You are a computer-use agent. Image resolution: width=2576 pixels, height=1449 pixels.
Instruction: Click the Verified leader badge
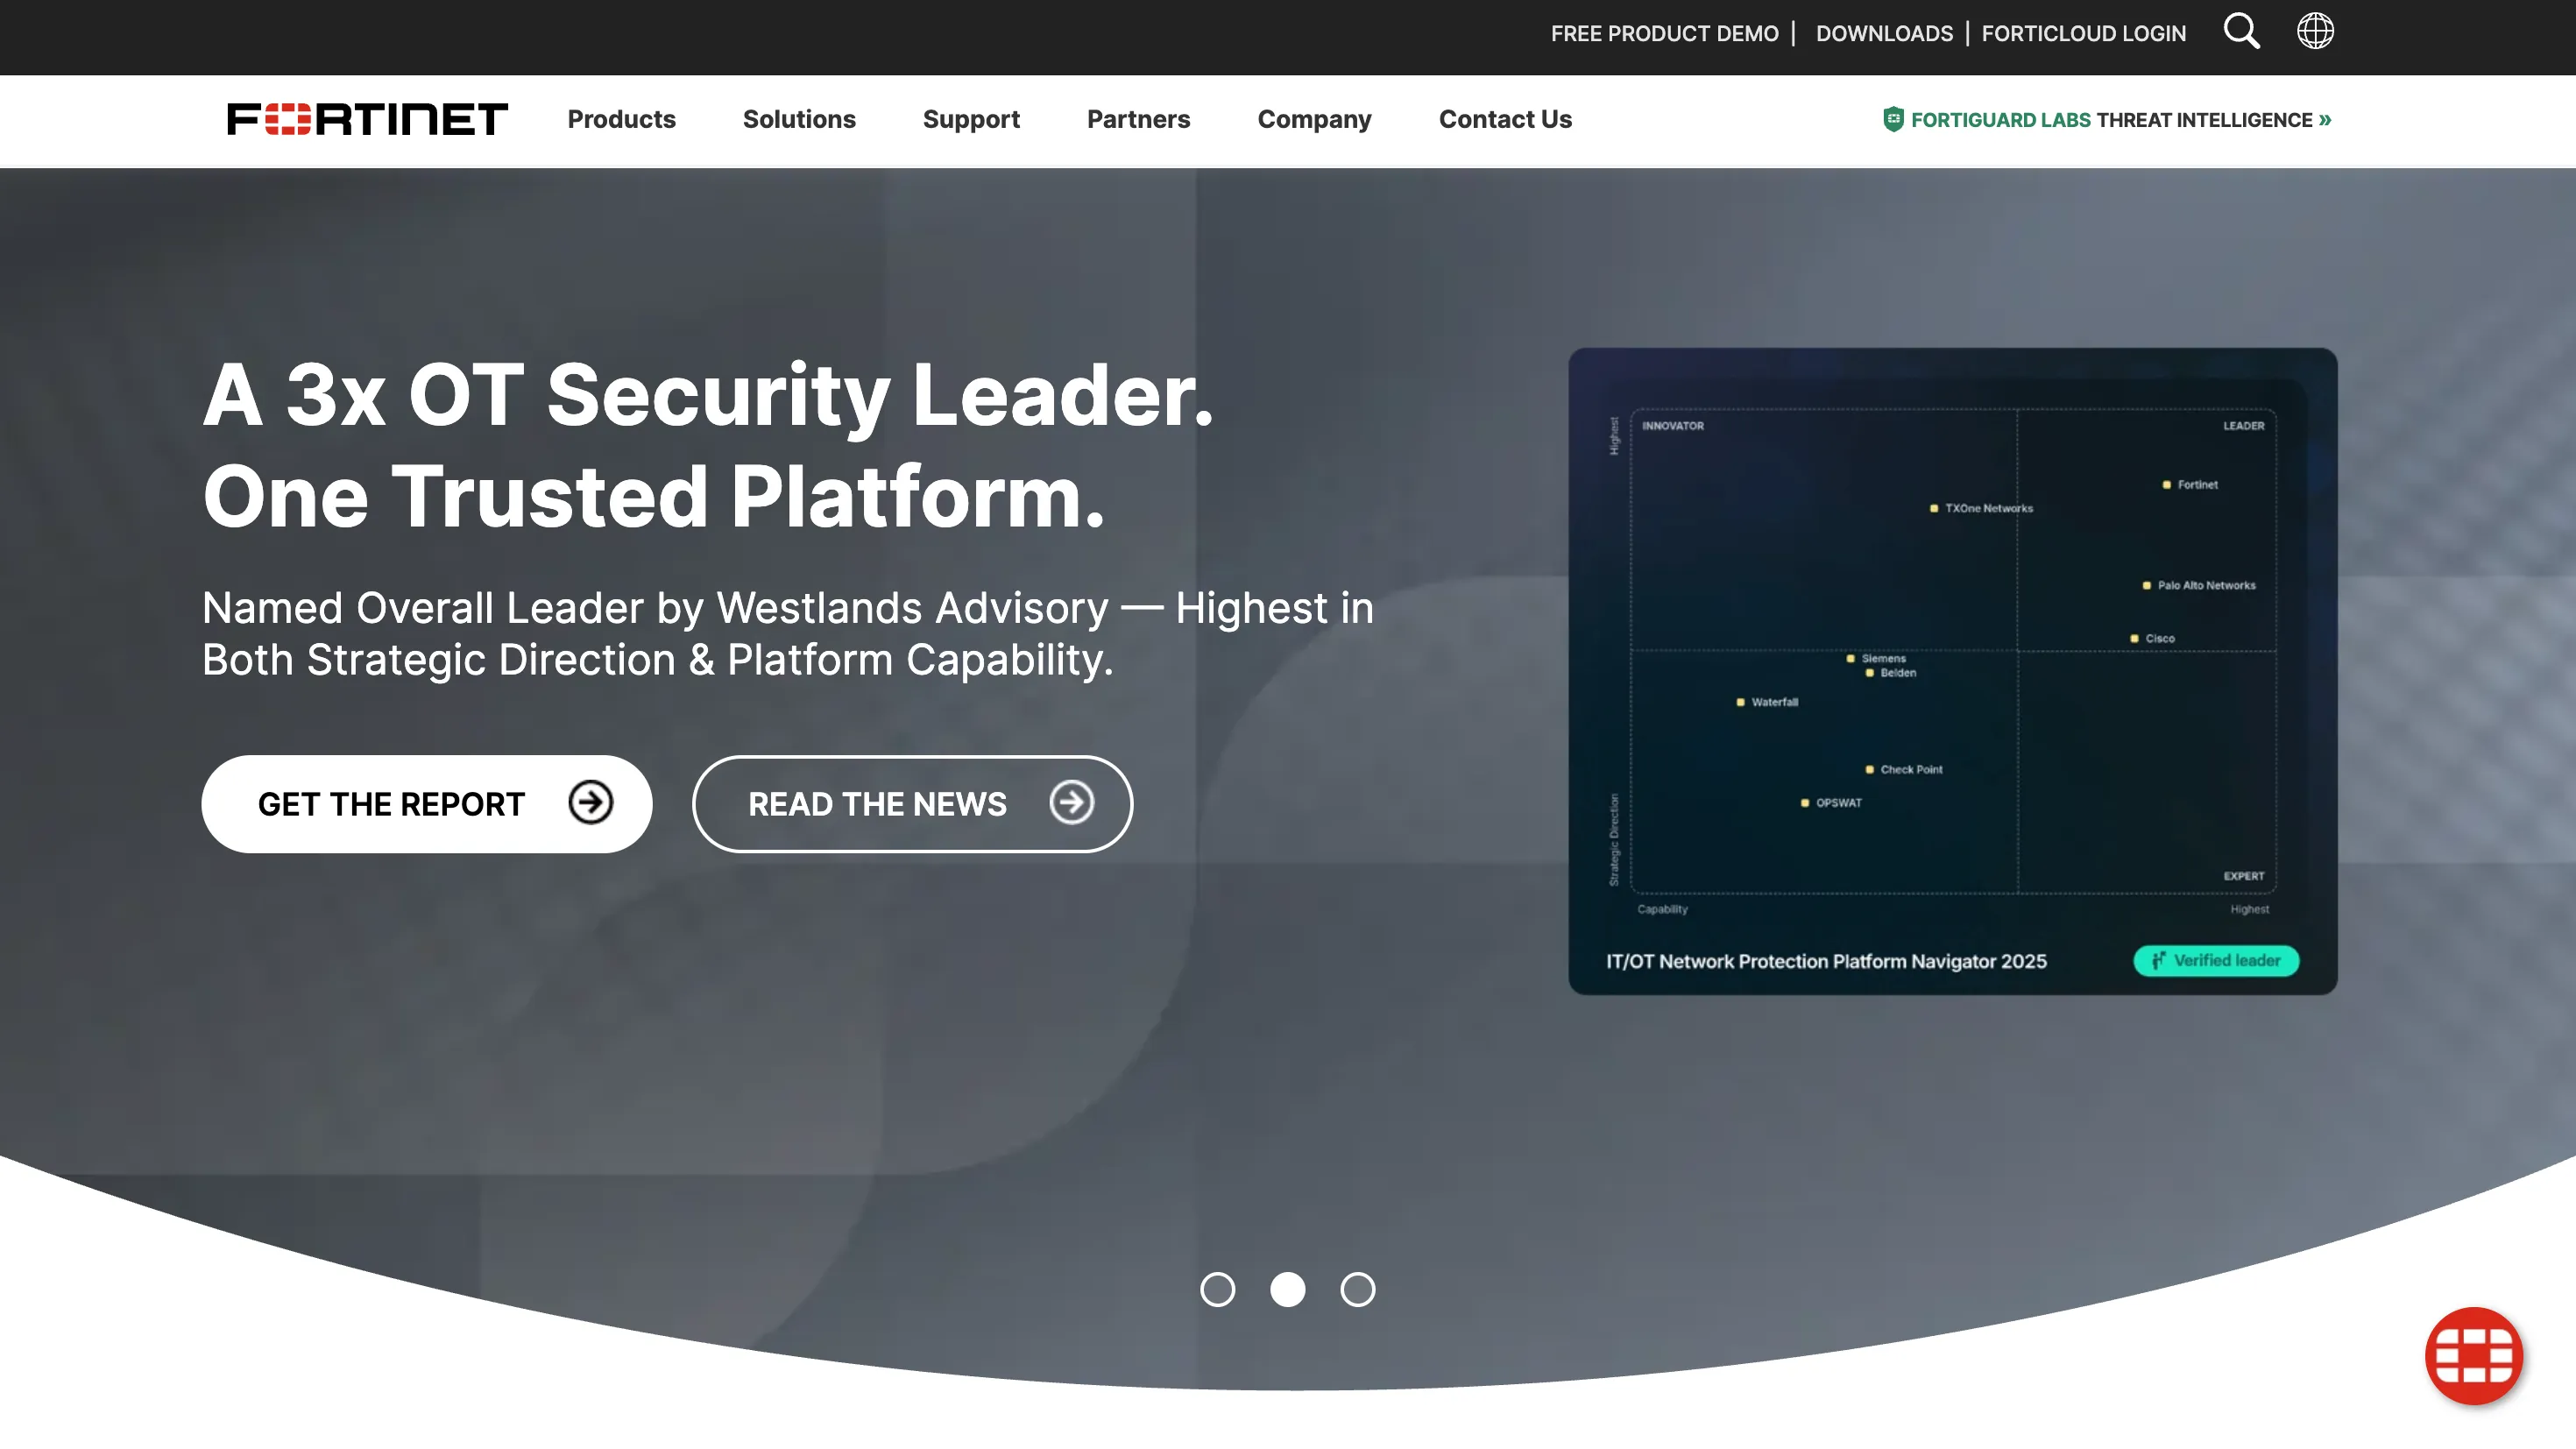tap(2215, 960)
